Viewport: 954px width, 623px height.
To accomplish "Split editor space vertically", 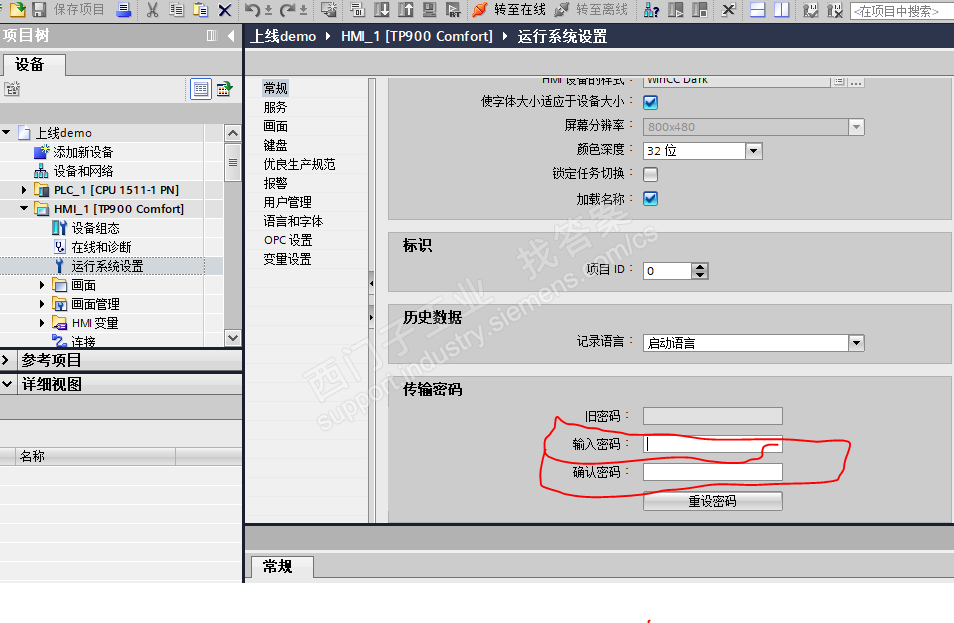I will (782, 10).
